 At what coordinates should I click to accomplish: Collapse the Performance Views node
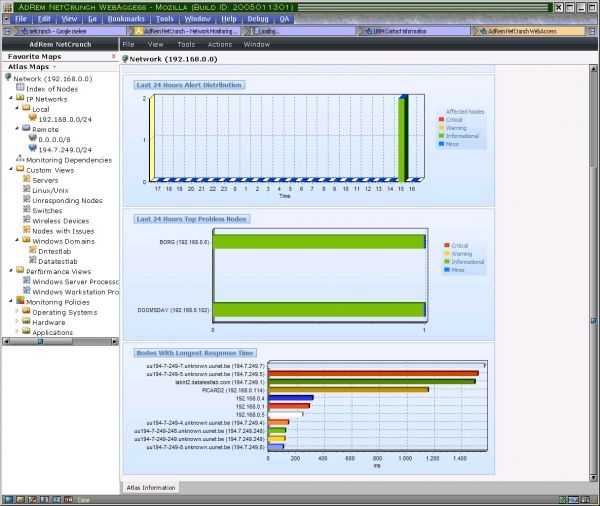click(11, 271)
